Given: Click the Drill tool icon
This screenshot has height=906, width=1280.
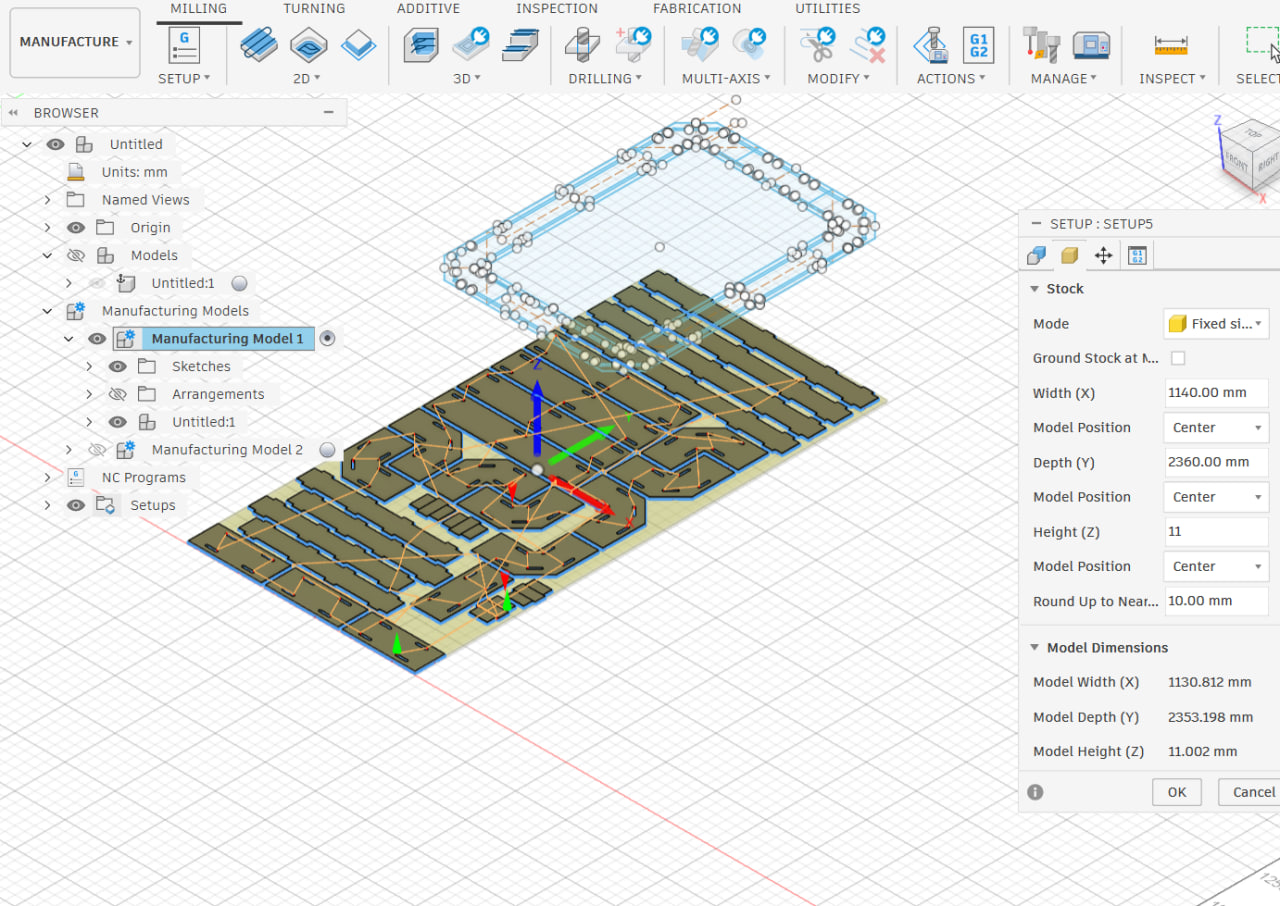Looking at the screenshot, I should [x=582, y=45].
